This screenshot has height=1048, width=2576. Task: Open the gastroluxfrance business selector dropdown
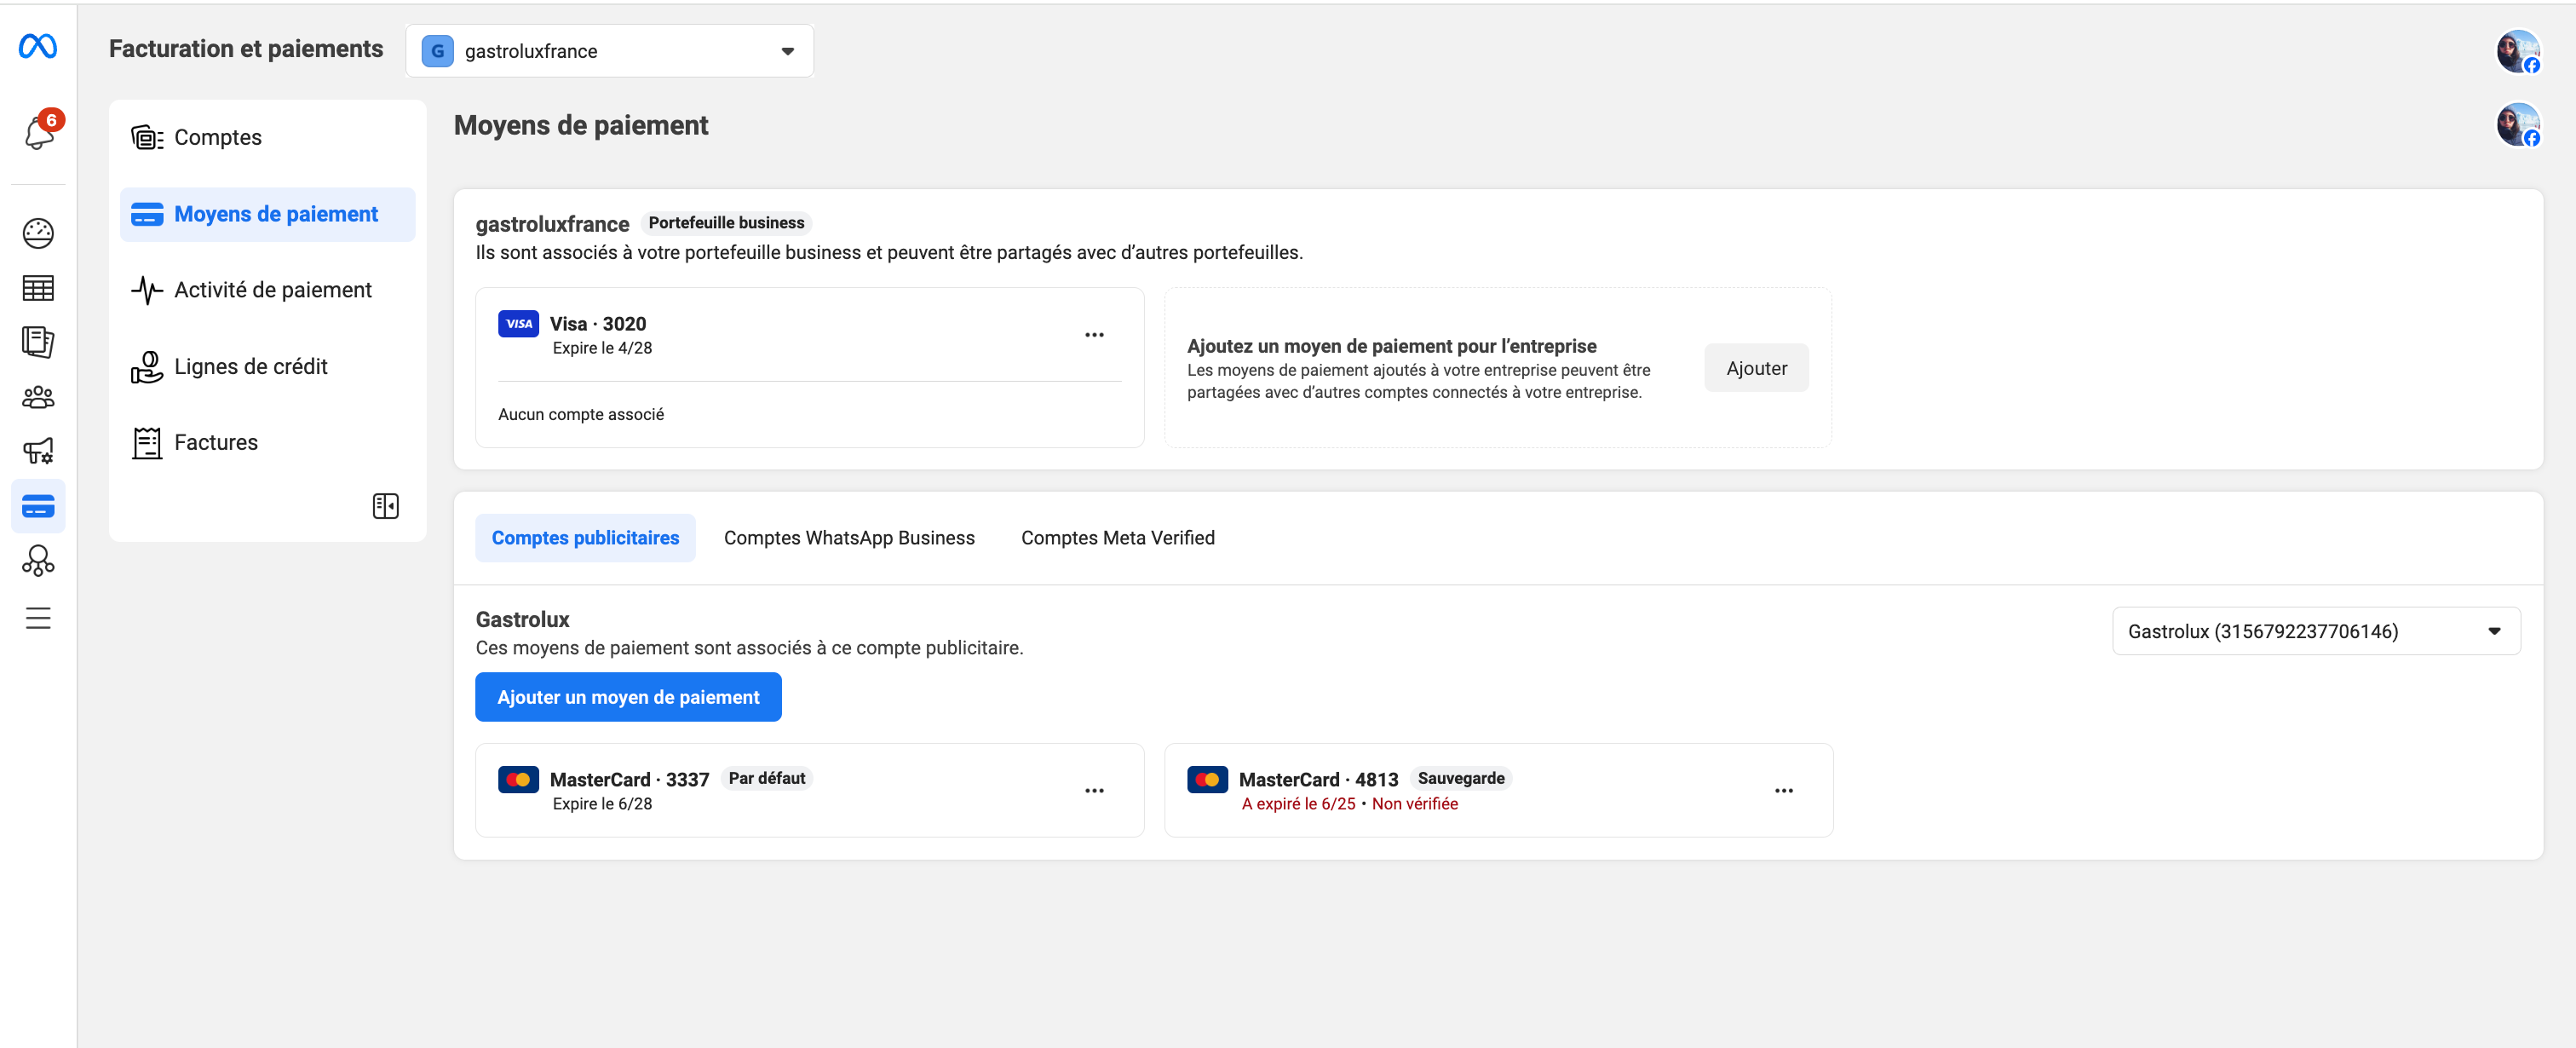[x=609, y=51]
